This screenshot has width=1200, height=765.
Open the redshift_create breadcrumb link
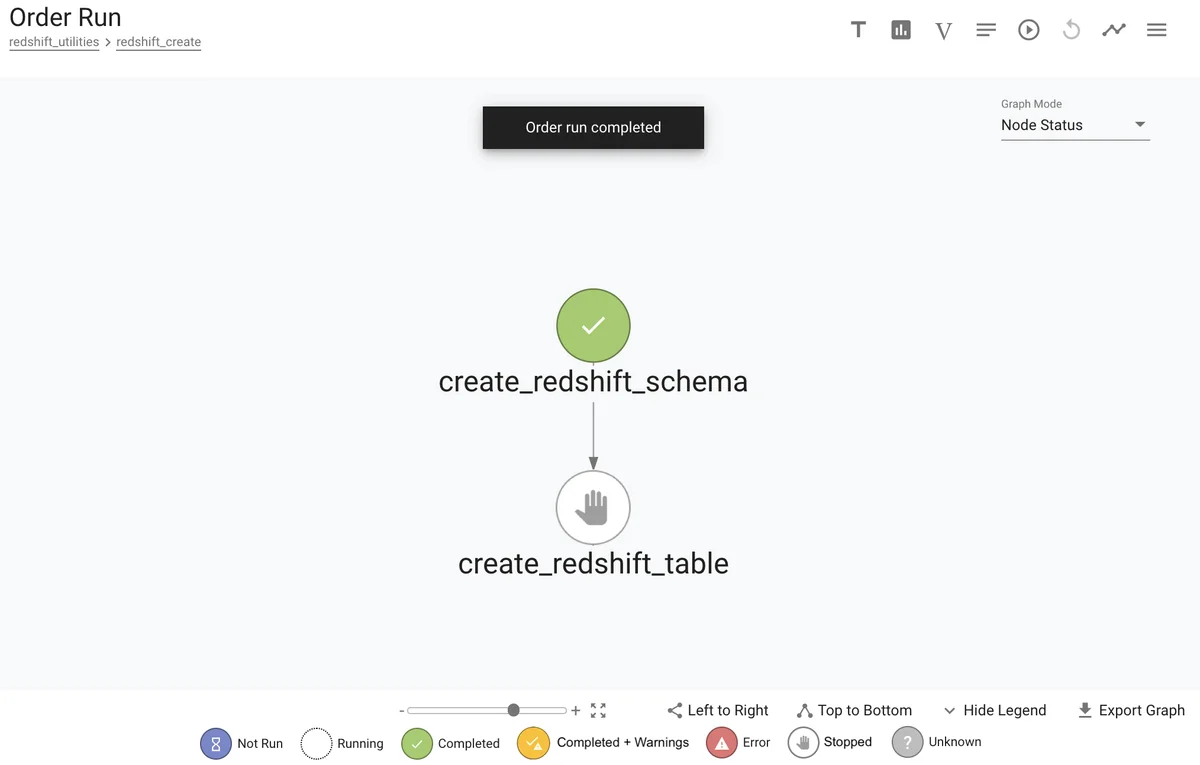pos(158,42)
